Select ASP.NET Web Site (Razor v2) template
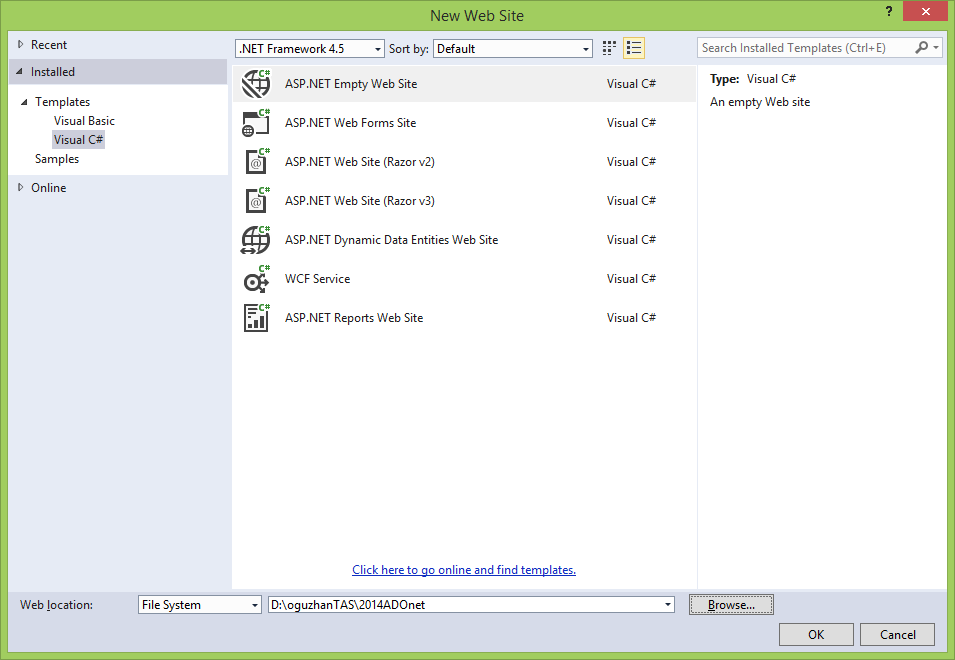The image size is (955, 660). pyautogui.click(x=464, y=162)
